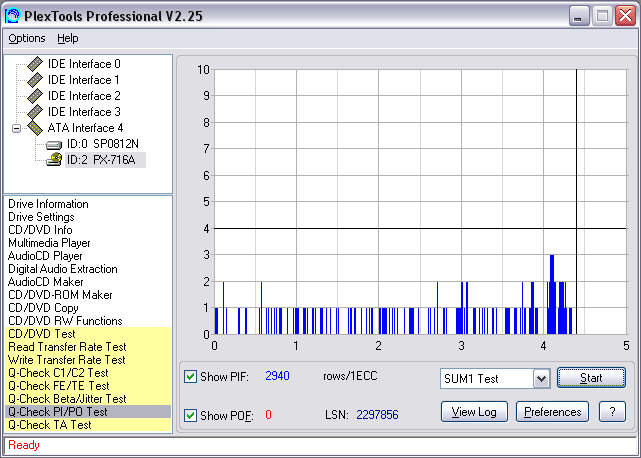Screen dimensions: 641x458
Task: Click the PIF value 2940
Action: click(277, 376)
